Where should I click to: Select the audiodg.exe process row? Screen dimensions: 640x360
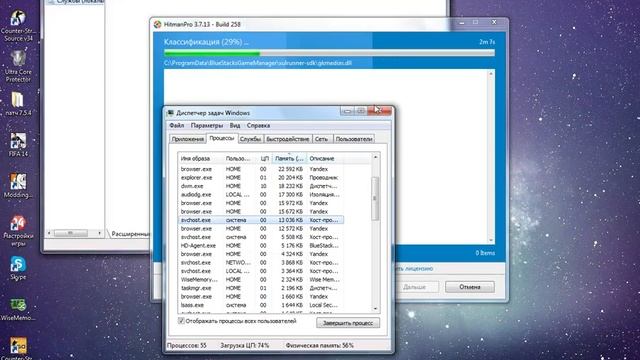pyautogui.click(x=260, y=195)
